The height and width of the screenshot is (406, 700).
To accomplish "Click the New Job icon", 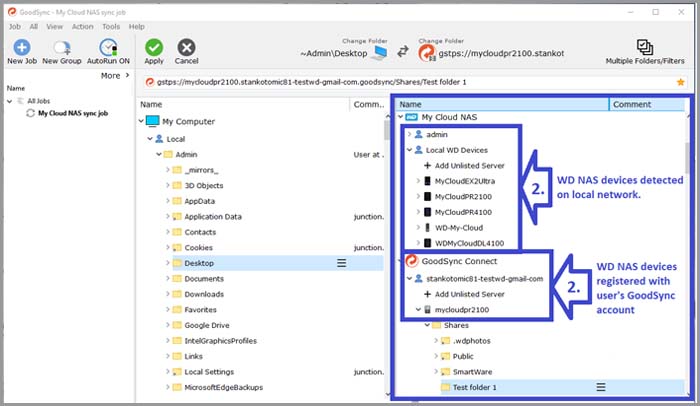I will 21,47.
